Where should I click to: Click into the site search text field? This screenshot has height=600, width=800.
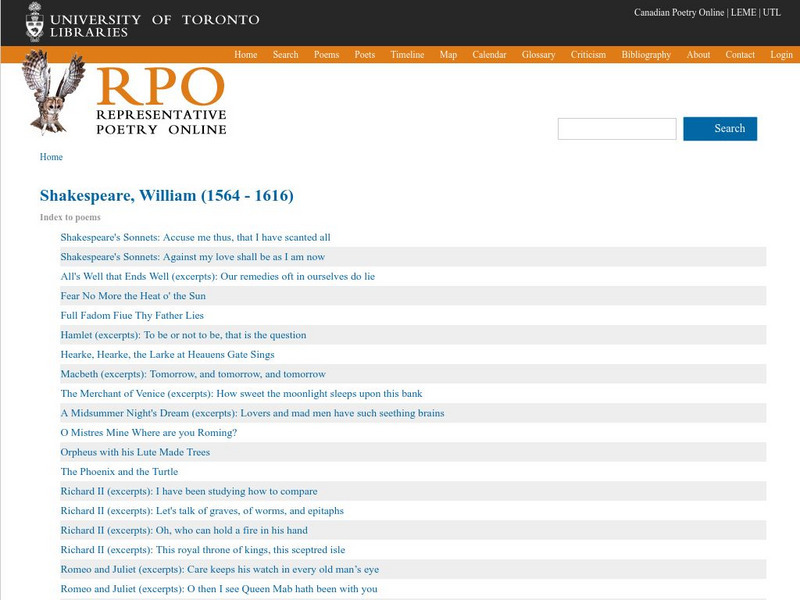coord(617,129)
